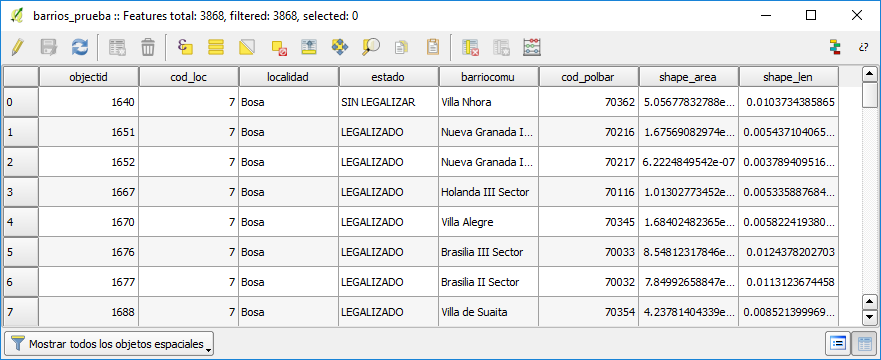Select row 4 by its row header

21,222
